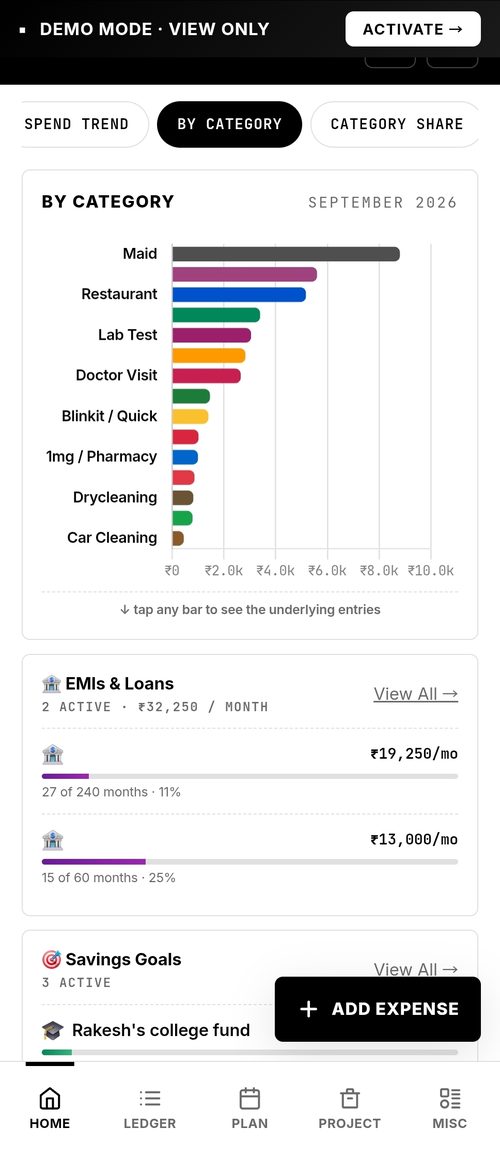Open the Ledger list icon

(x=149, y=1098)
